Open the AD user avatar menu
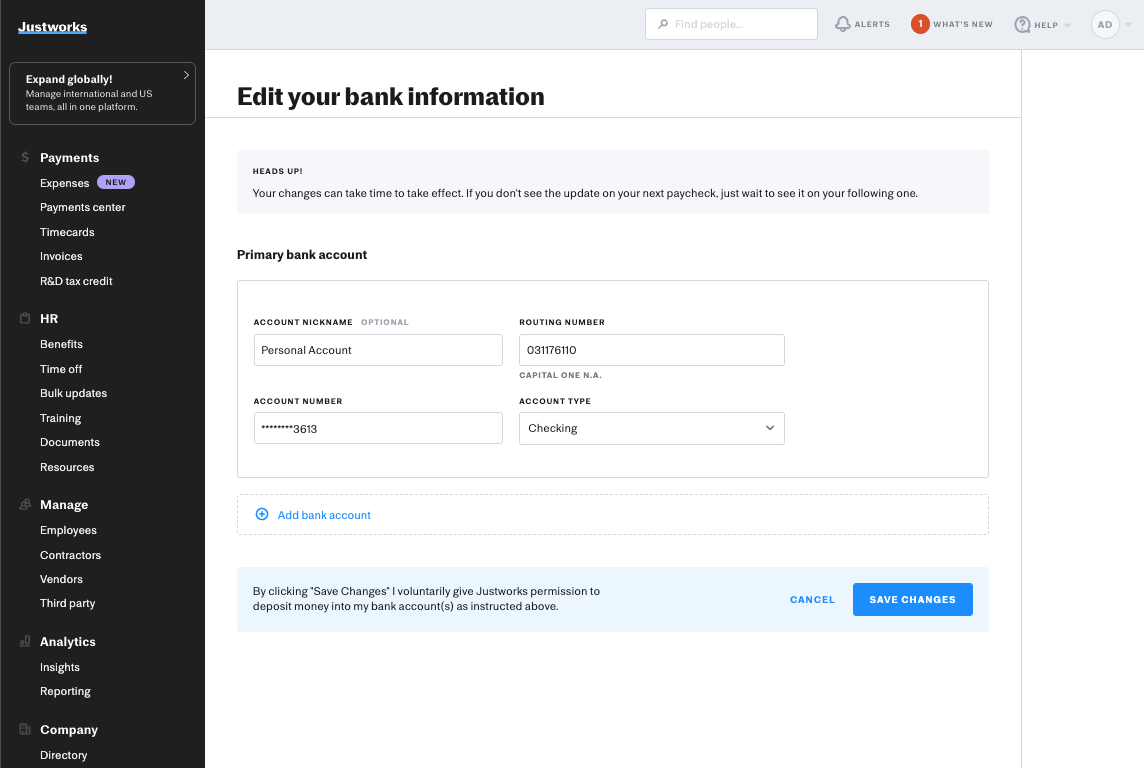The width and height of the screenshot is (1144, 768). coord(1105,25)
